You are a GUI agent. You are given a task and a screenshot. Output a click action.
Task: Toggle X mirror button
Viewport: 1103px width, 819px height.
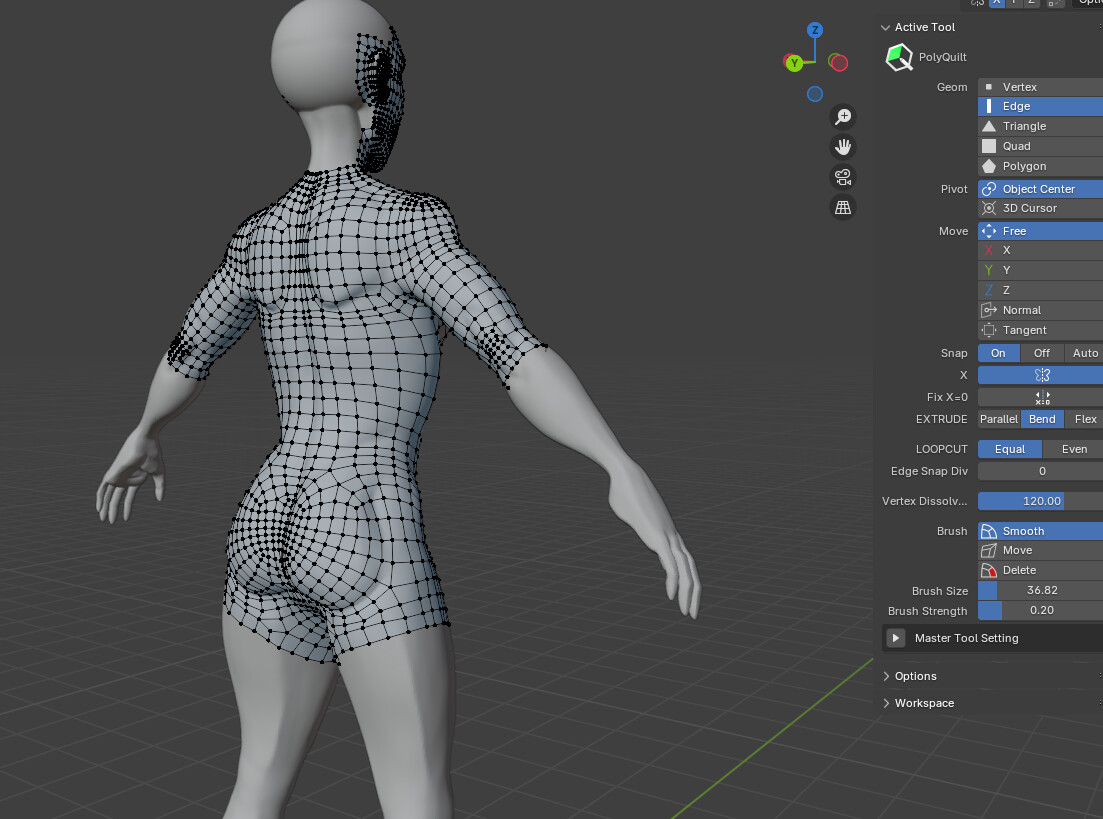pyautogui.click(x=1040, y=375)
